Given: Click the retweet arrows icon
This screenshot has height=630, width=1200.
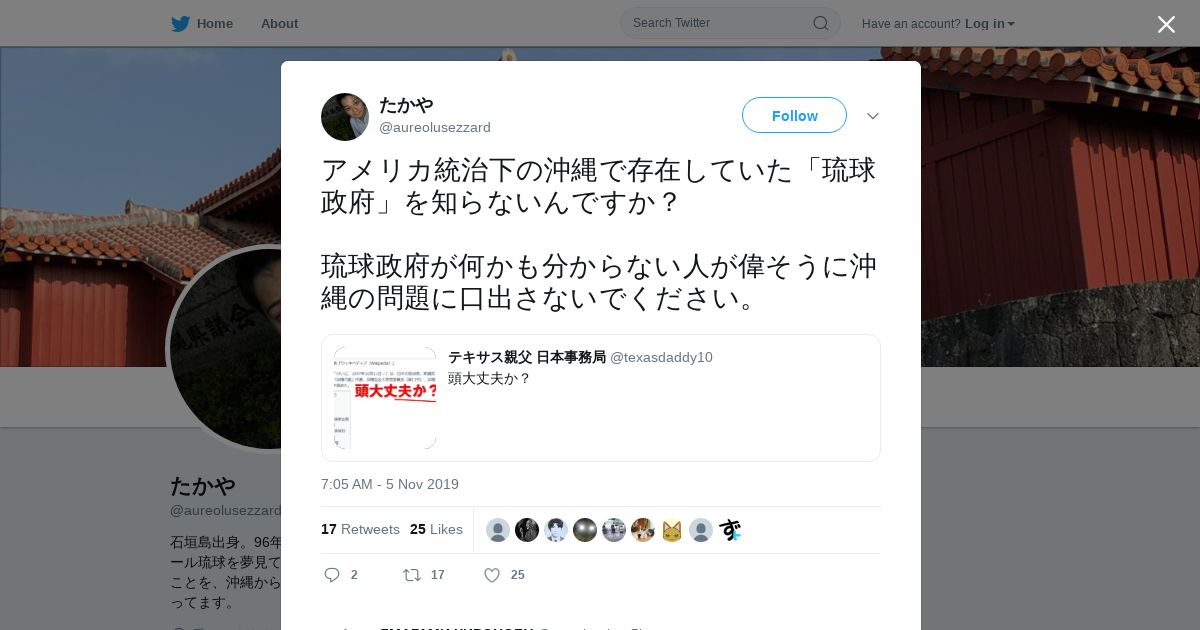Looking at the screenshot, I should point(411,575).
